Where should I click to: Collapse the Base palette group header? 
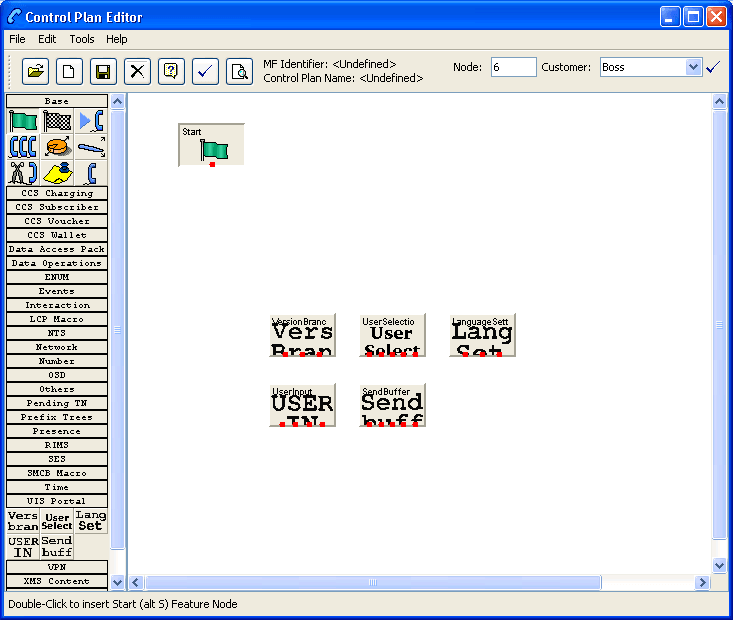click(57, 101)
